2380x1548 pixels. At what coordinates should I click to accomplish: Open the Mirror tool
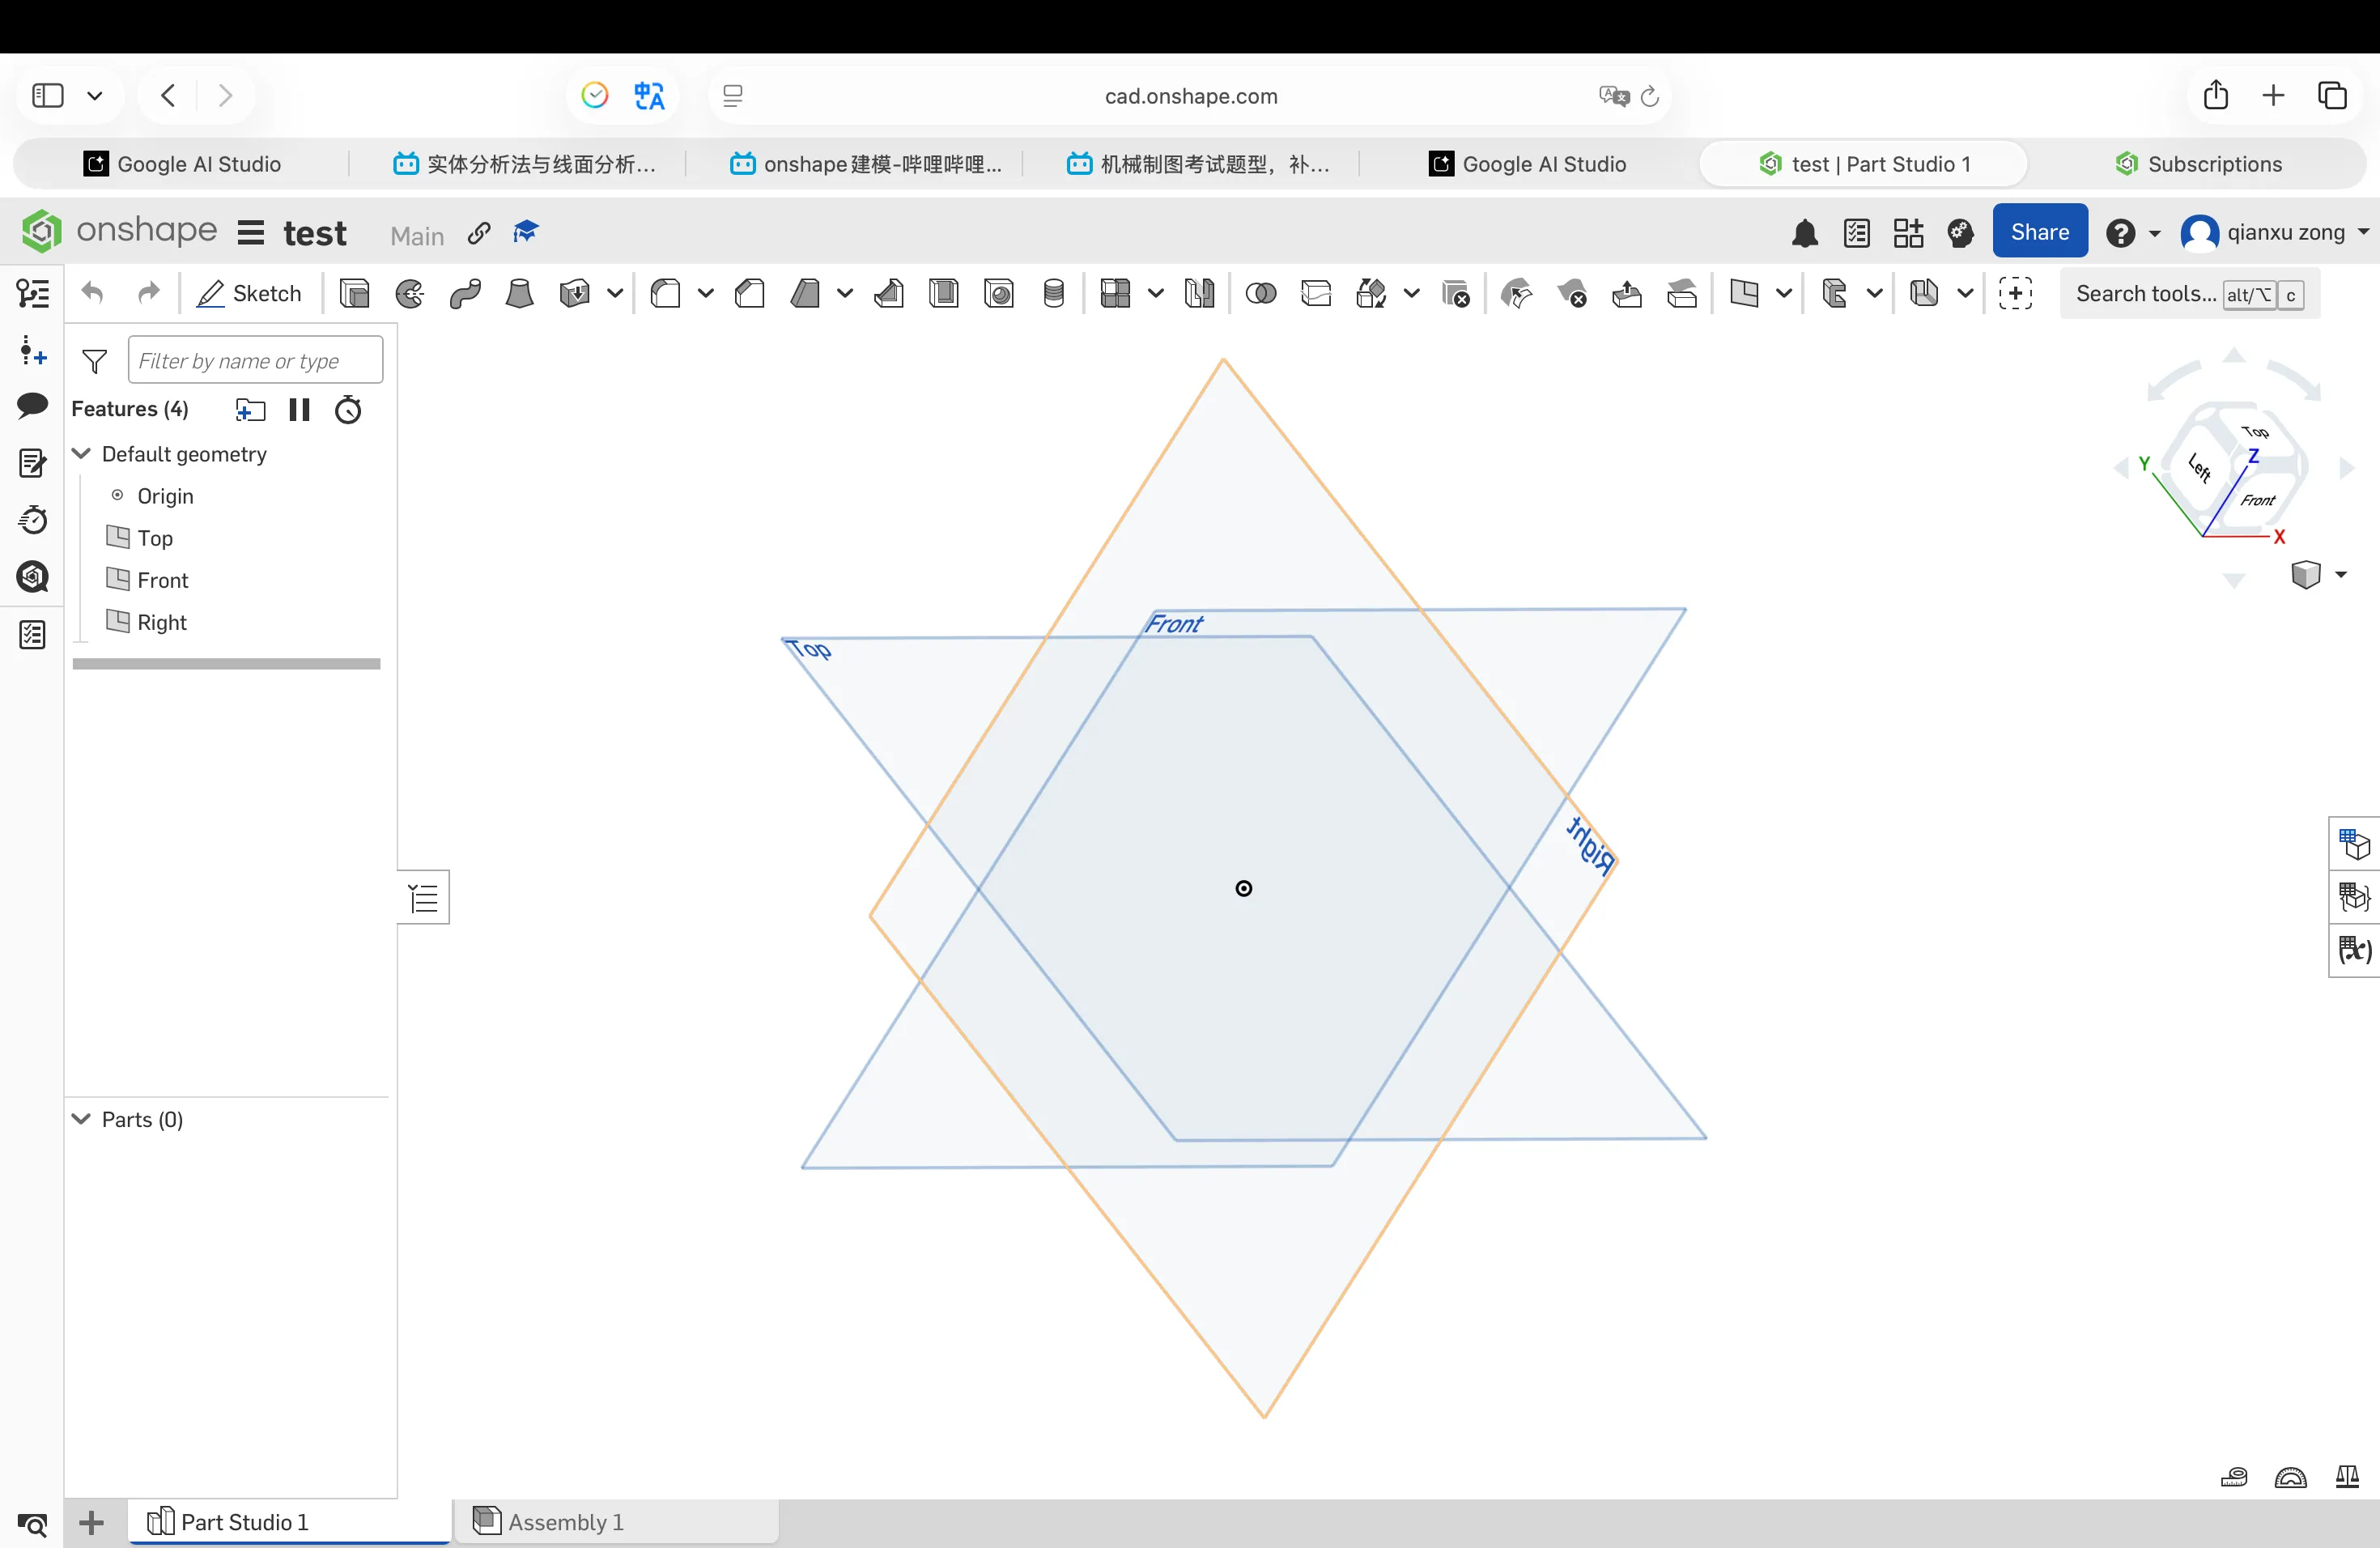[1199, 293]
